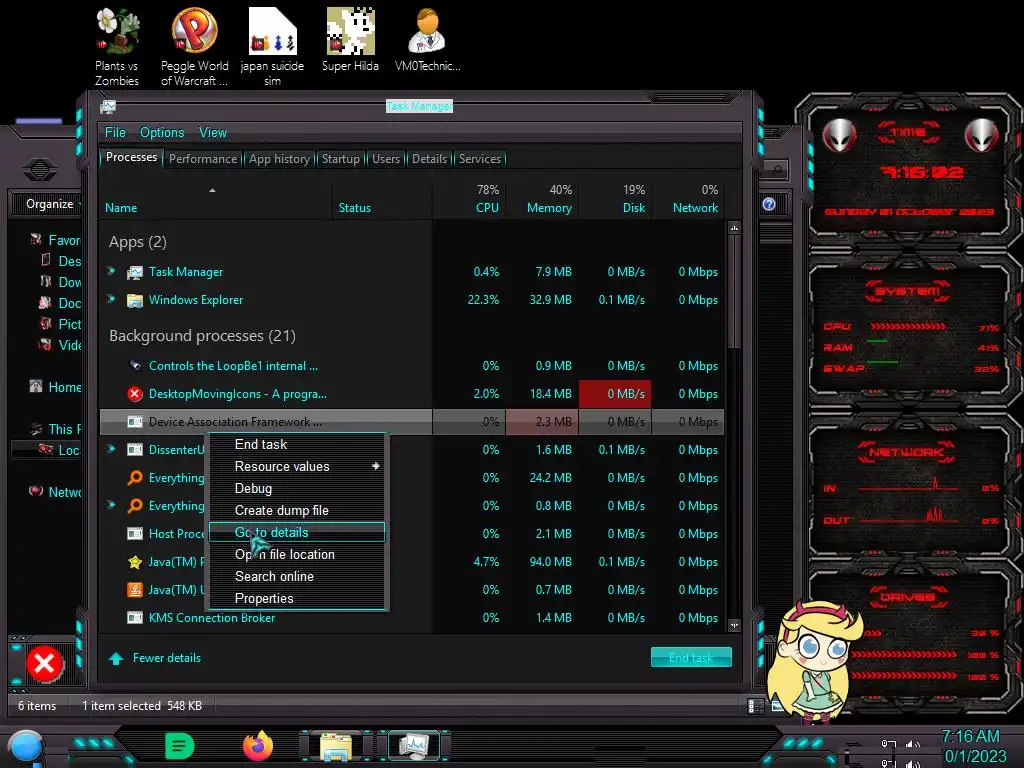Sort by the Disk column header
Screen dimensions: 1024x768
[615, 199]
